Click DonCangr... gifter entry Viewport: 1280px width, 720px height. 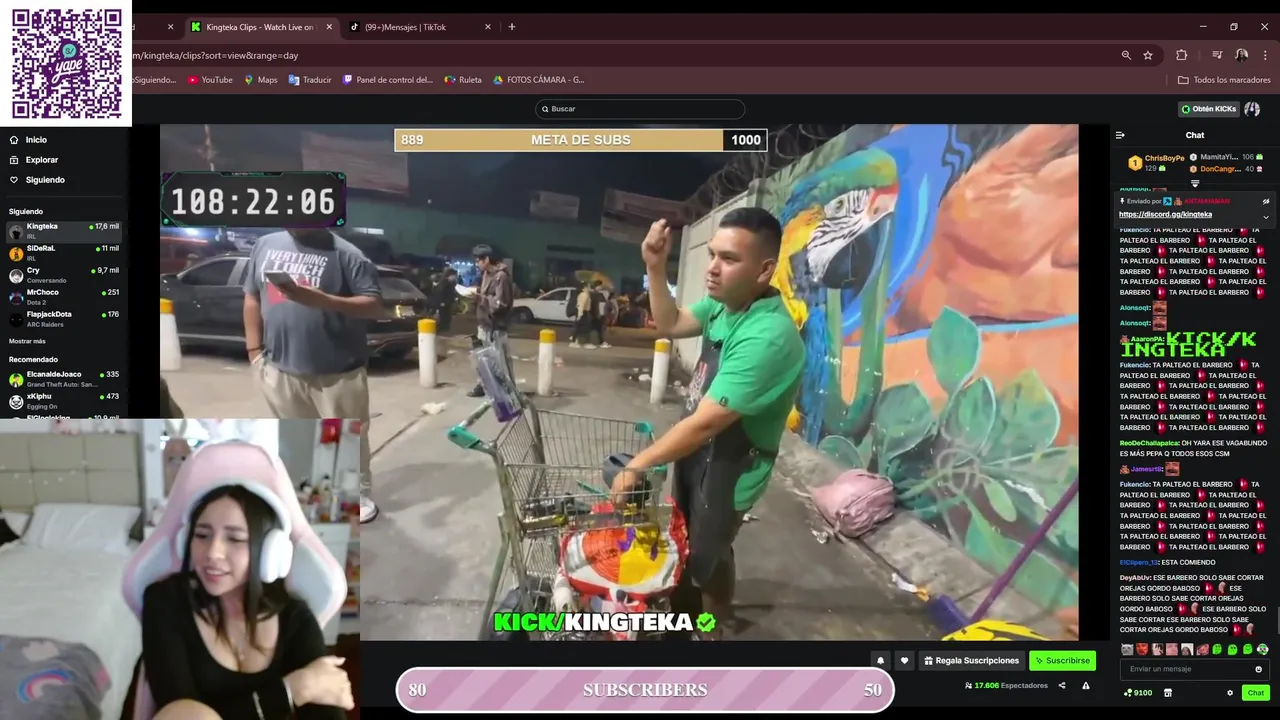tap(1226, 169)
